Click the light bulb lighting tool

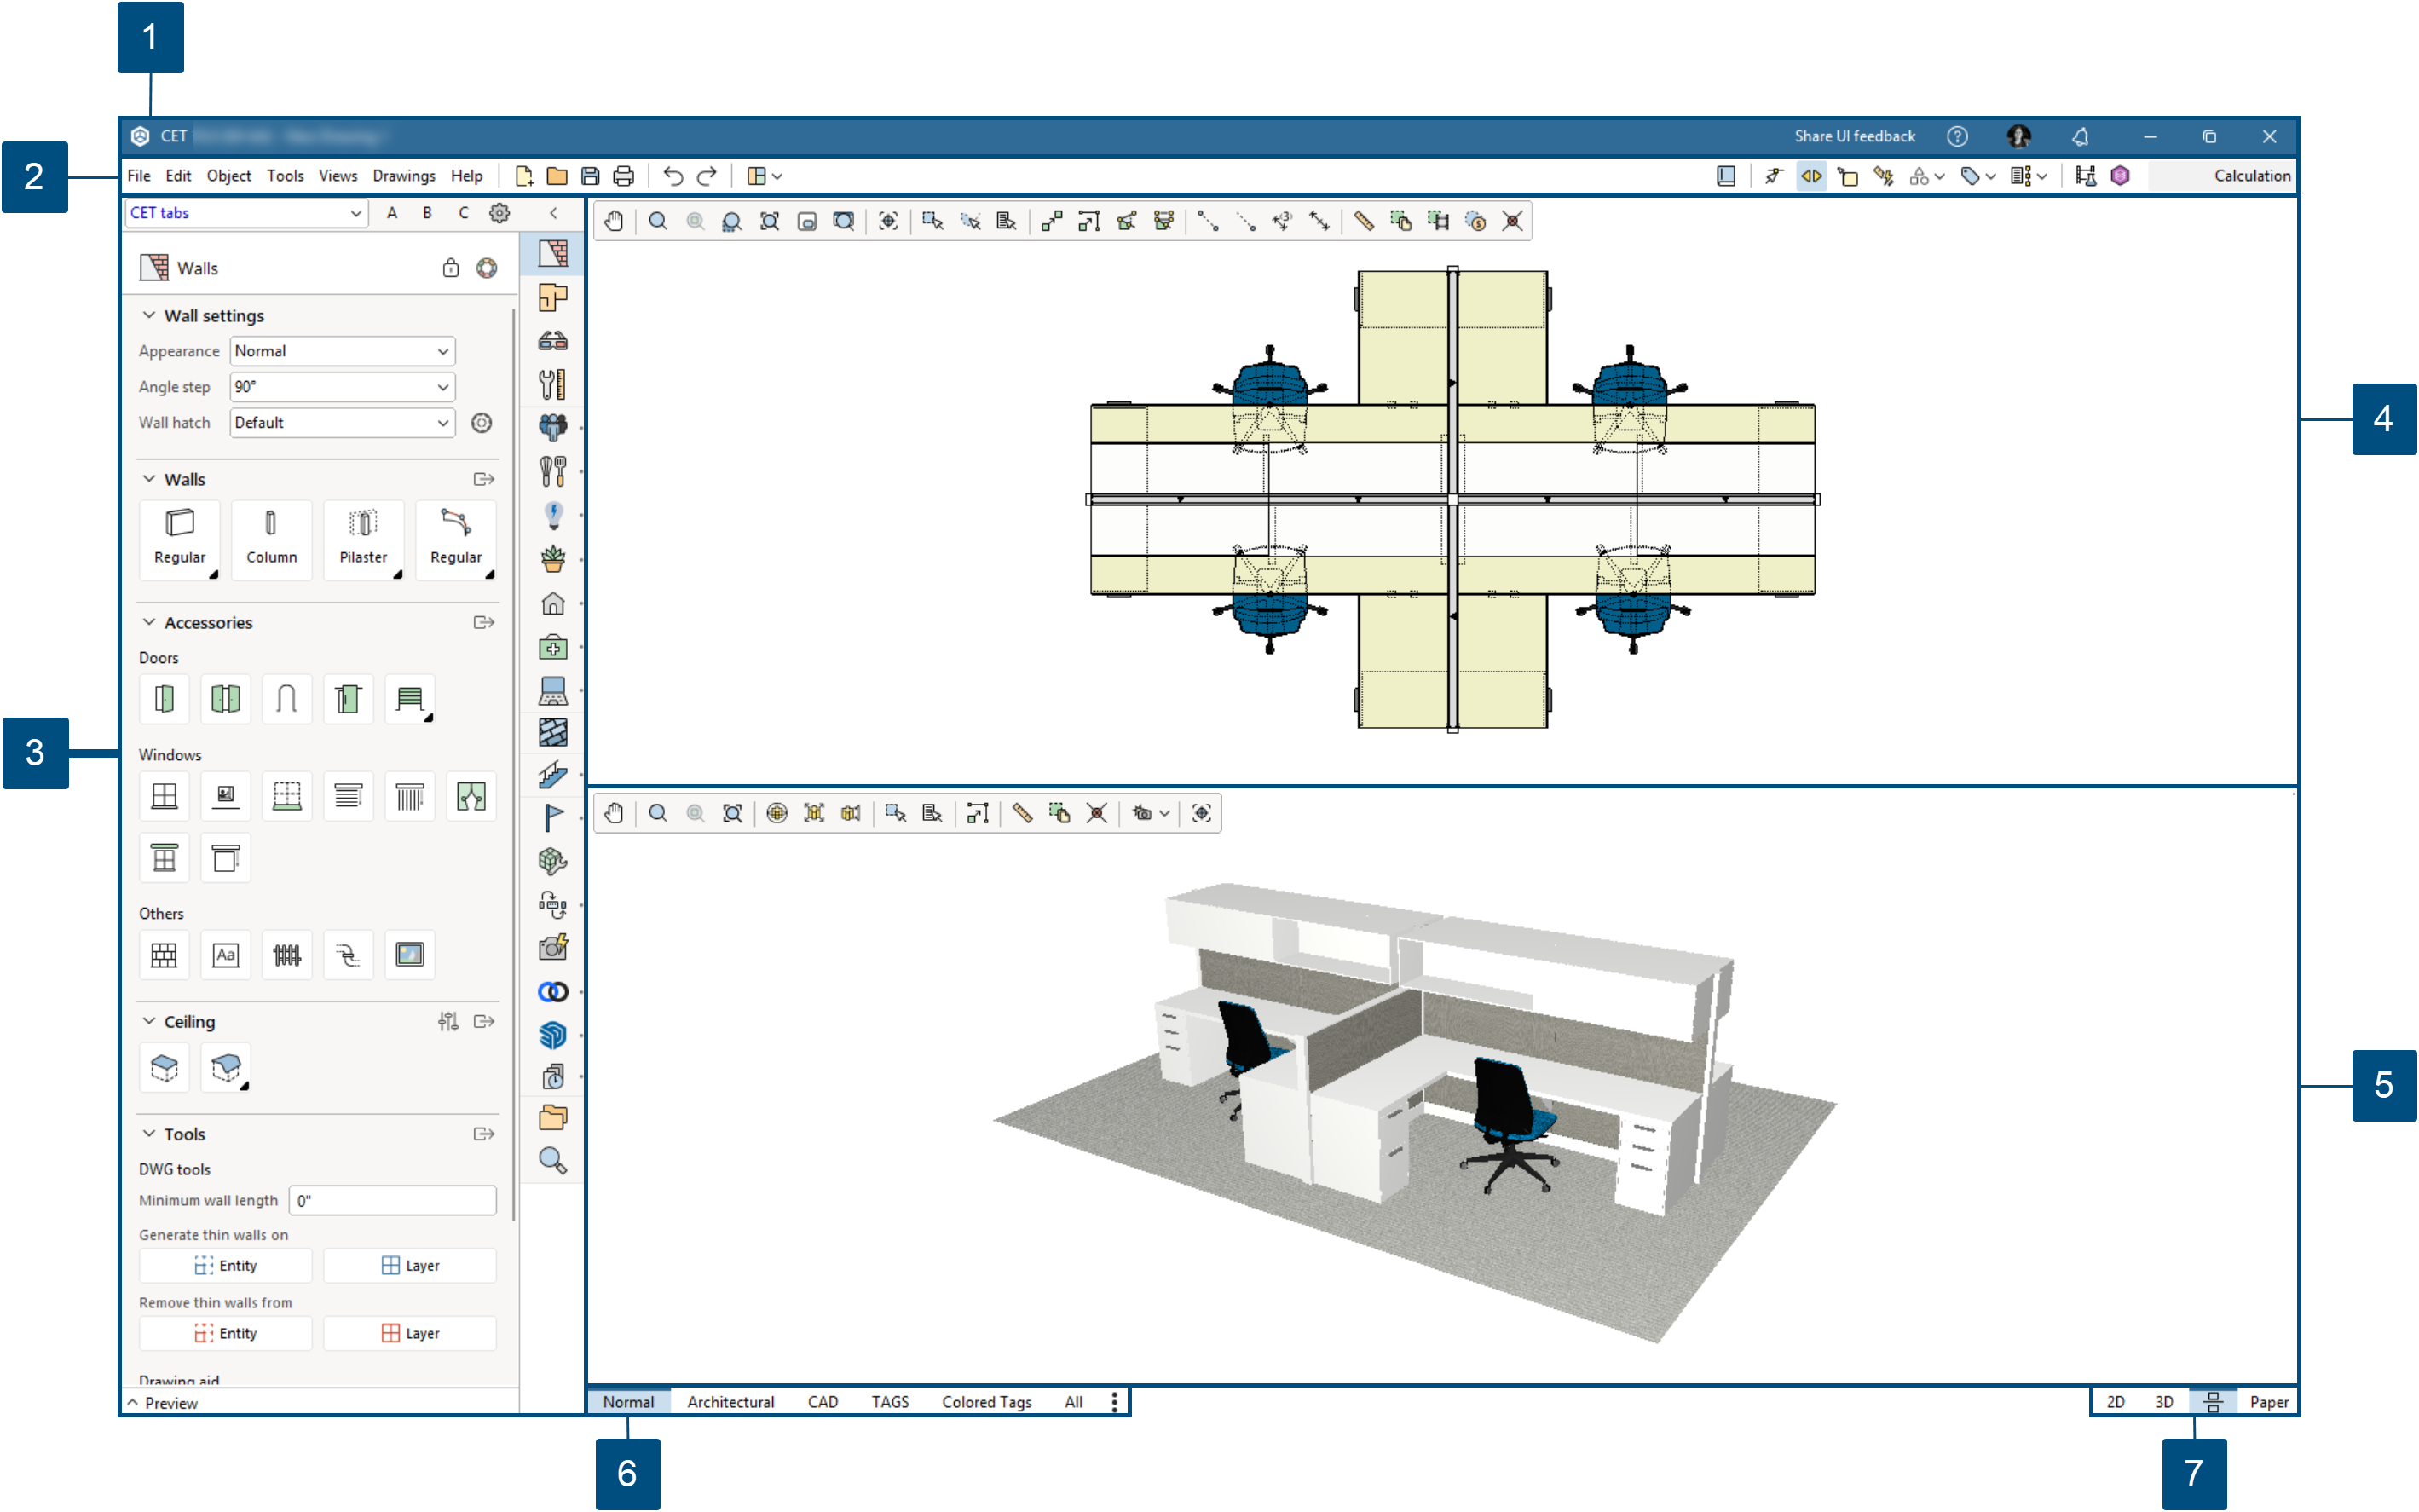pyautogui.click(x=553, y=514)
